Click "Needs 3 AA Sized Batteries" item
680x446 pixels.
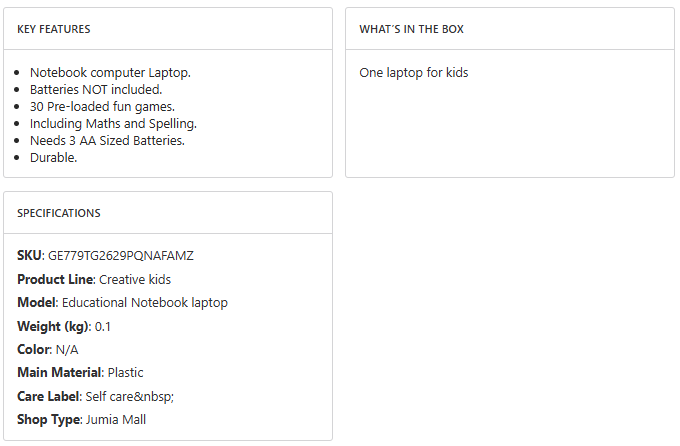(107, 141)
